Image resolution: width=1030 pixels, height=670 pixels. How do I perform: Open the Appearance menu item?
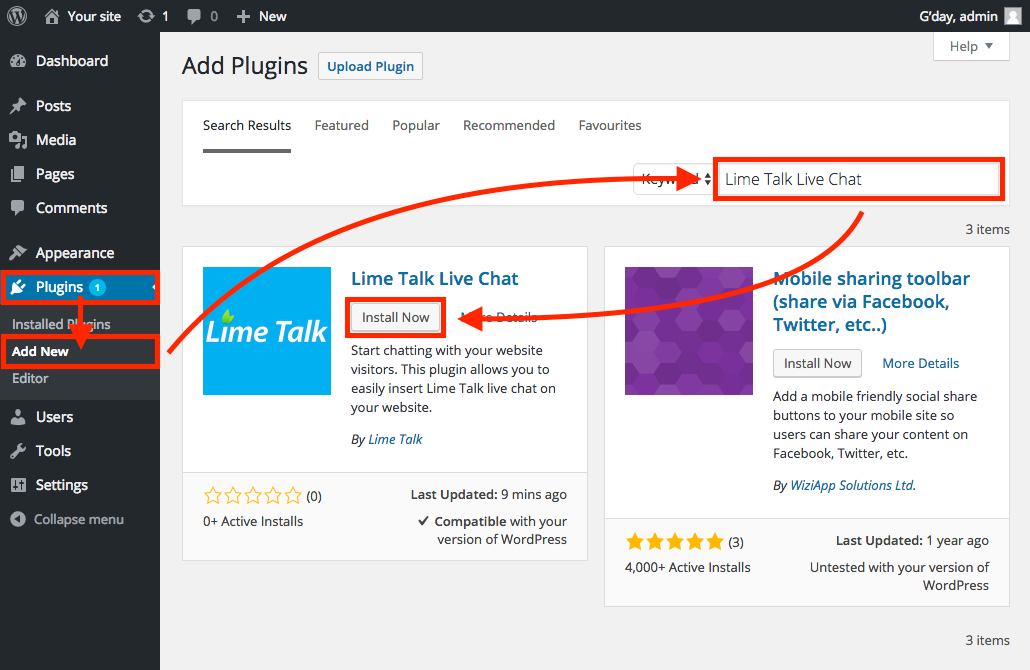pos(75,253)
